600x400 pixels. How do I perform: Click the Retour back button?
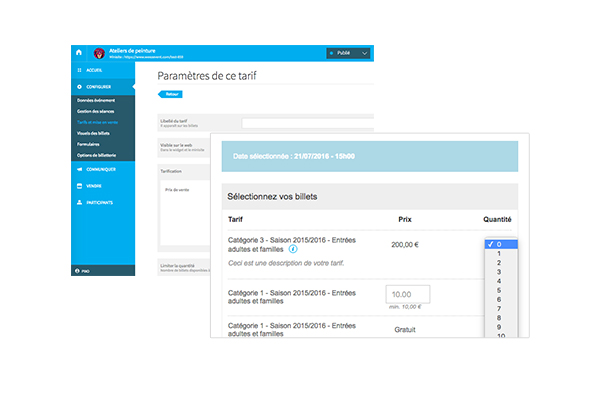[x=170, y=94]
